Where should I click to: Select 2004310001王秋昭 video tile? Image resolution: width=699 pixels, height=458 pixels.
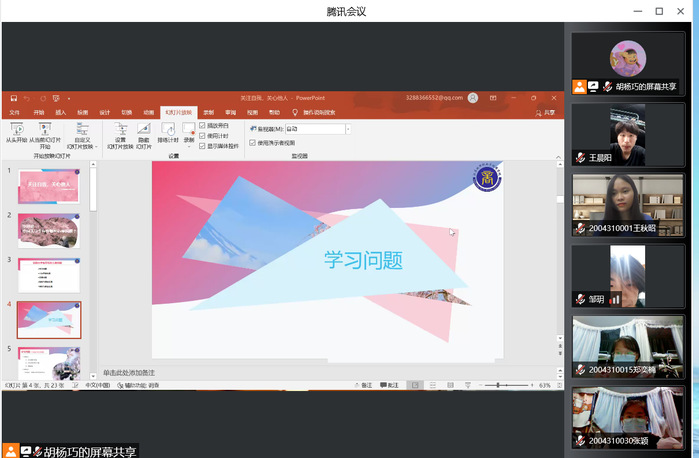click(x=628, y=205)
